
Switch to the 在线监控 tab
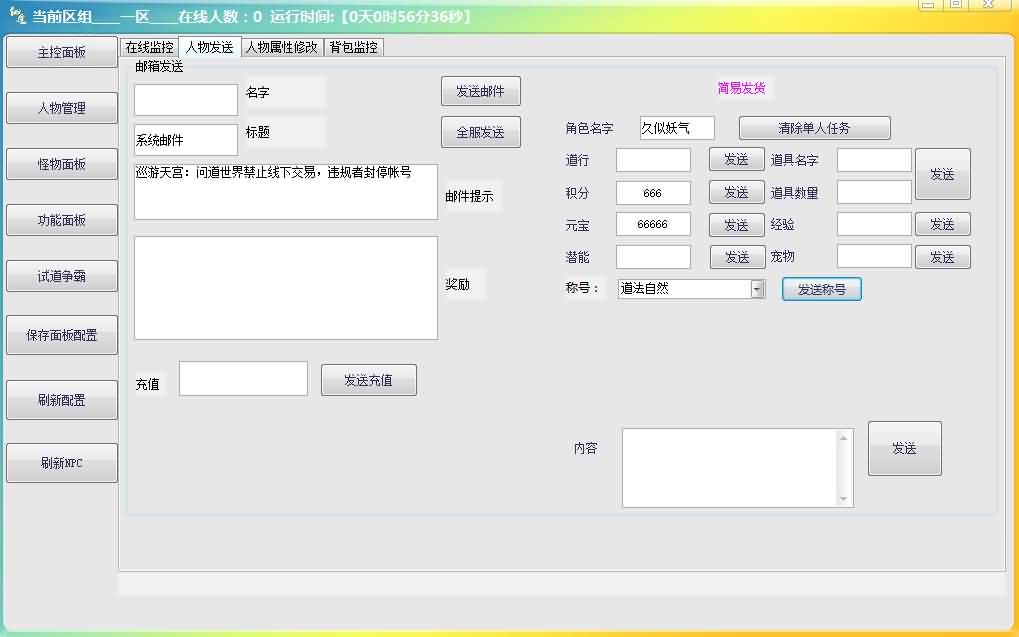click(149, 47)
